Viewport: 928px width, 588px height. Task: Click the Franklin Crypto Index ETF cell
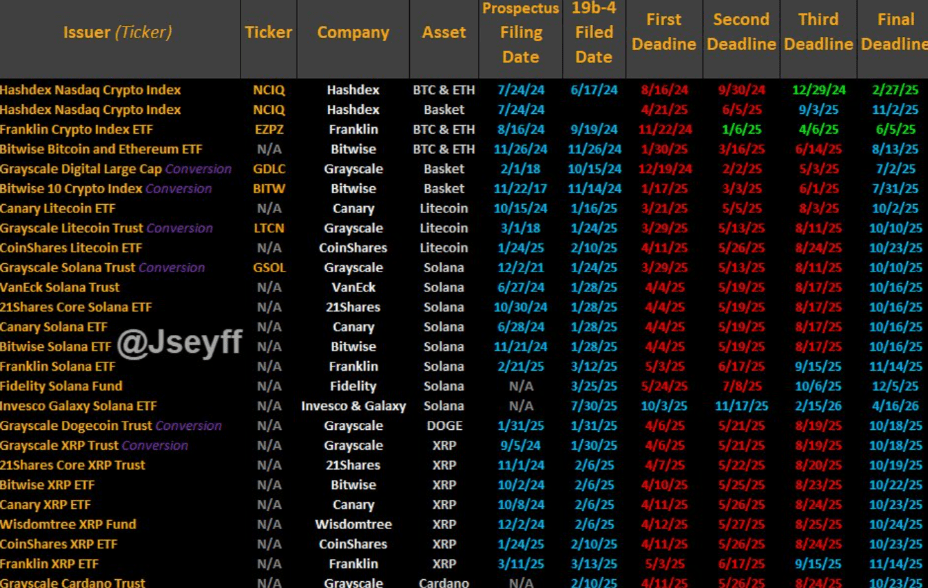coord(78,129)
